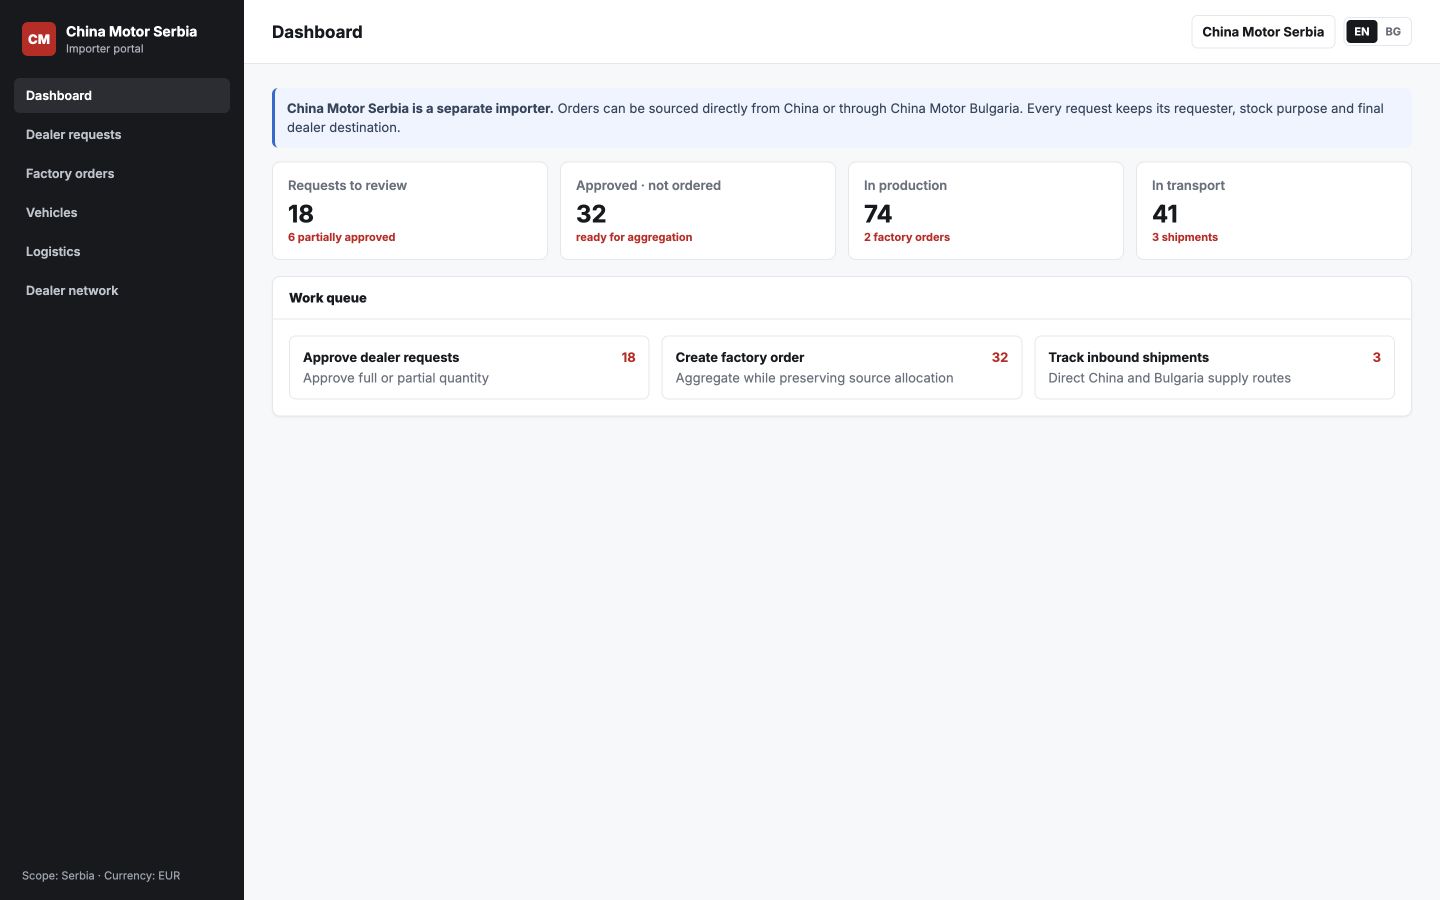This screenshot has height=900, width=1440.
Task: Open Factory orders section
Action: click(122, 173)
